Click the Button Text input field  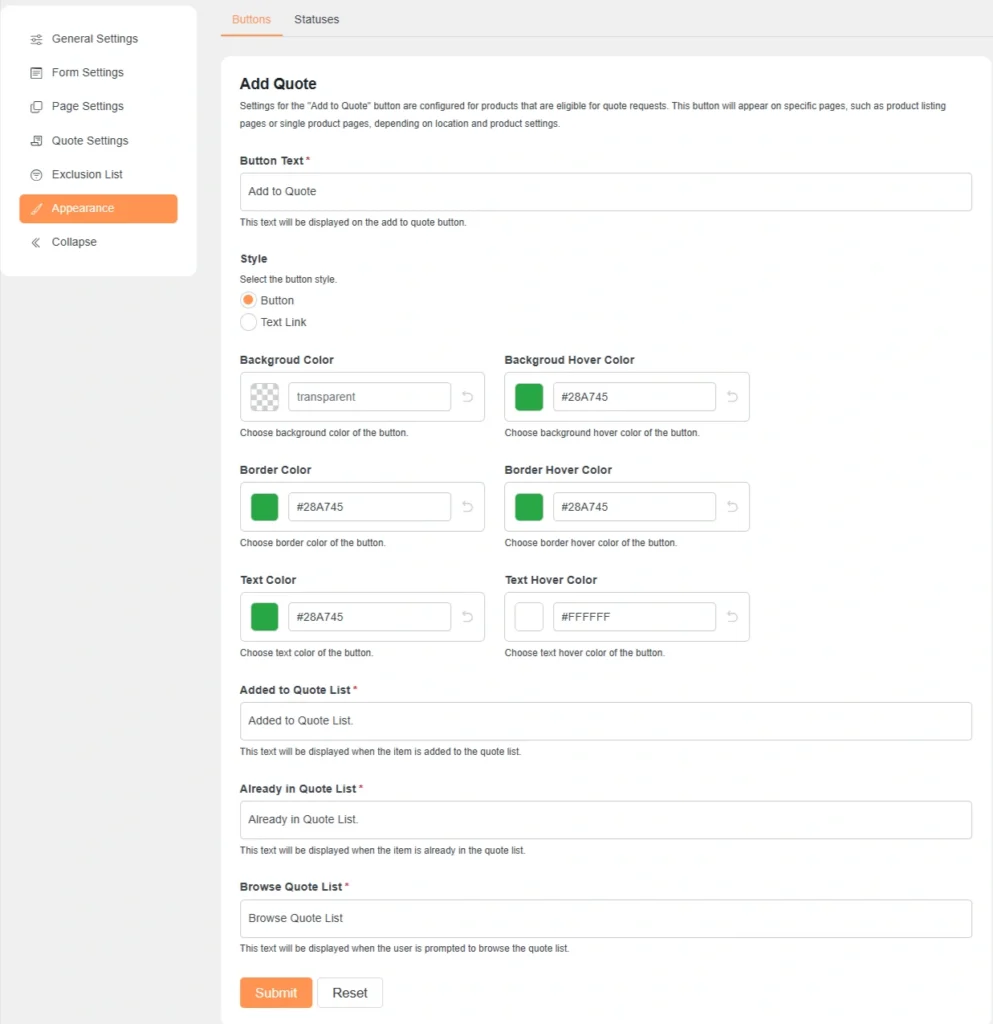pos(605,191)
